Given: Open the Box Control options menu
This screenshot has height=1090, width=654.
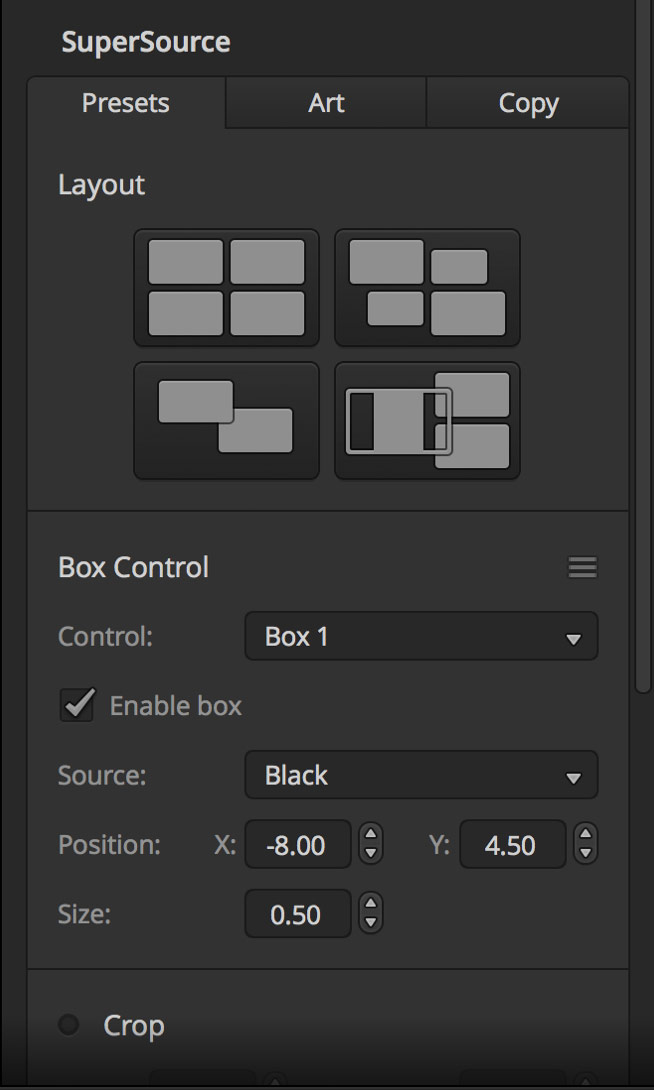Looking at the screenshot, I should (583, 567).
